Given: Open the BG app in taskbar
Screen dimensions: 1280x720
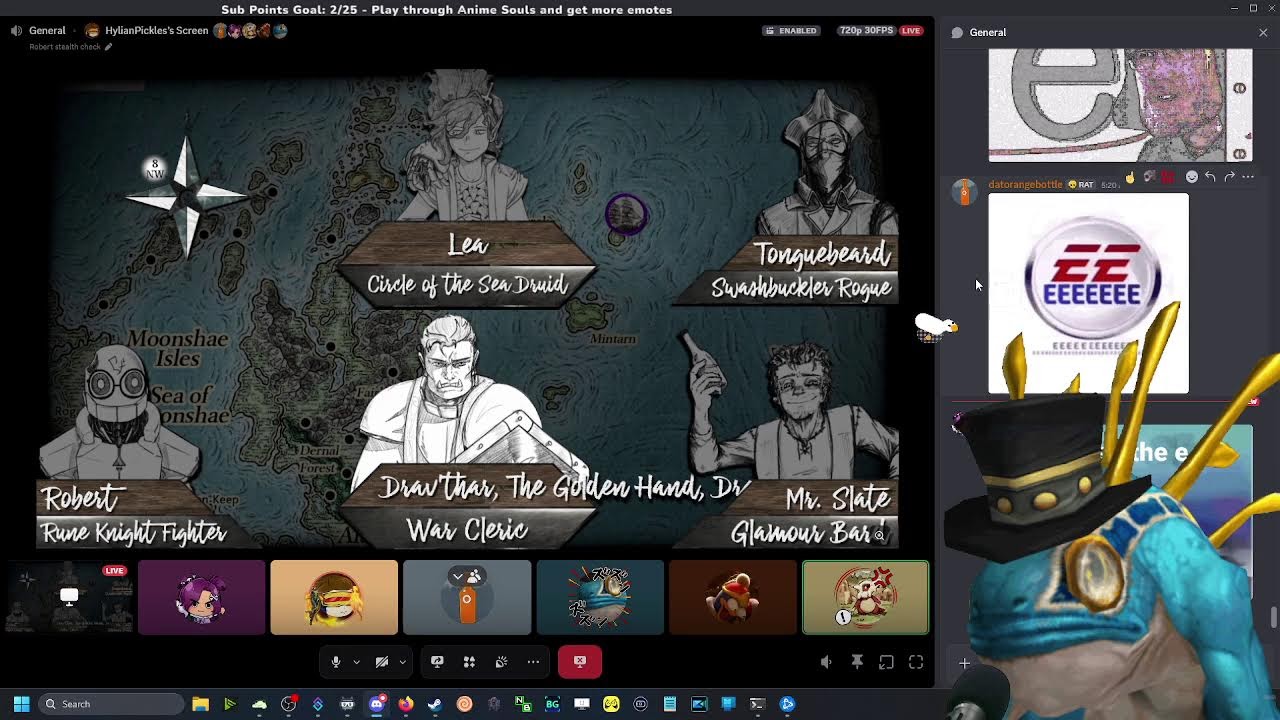Looking at the screenshot, I should pyautogui.click(x=552, y=704).
